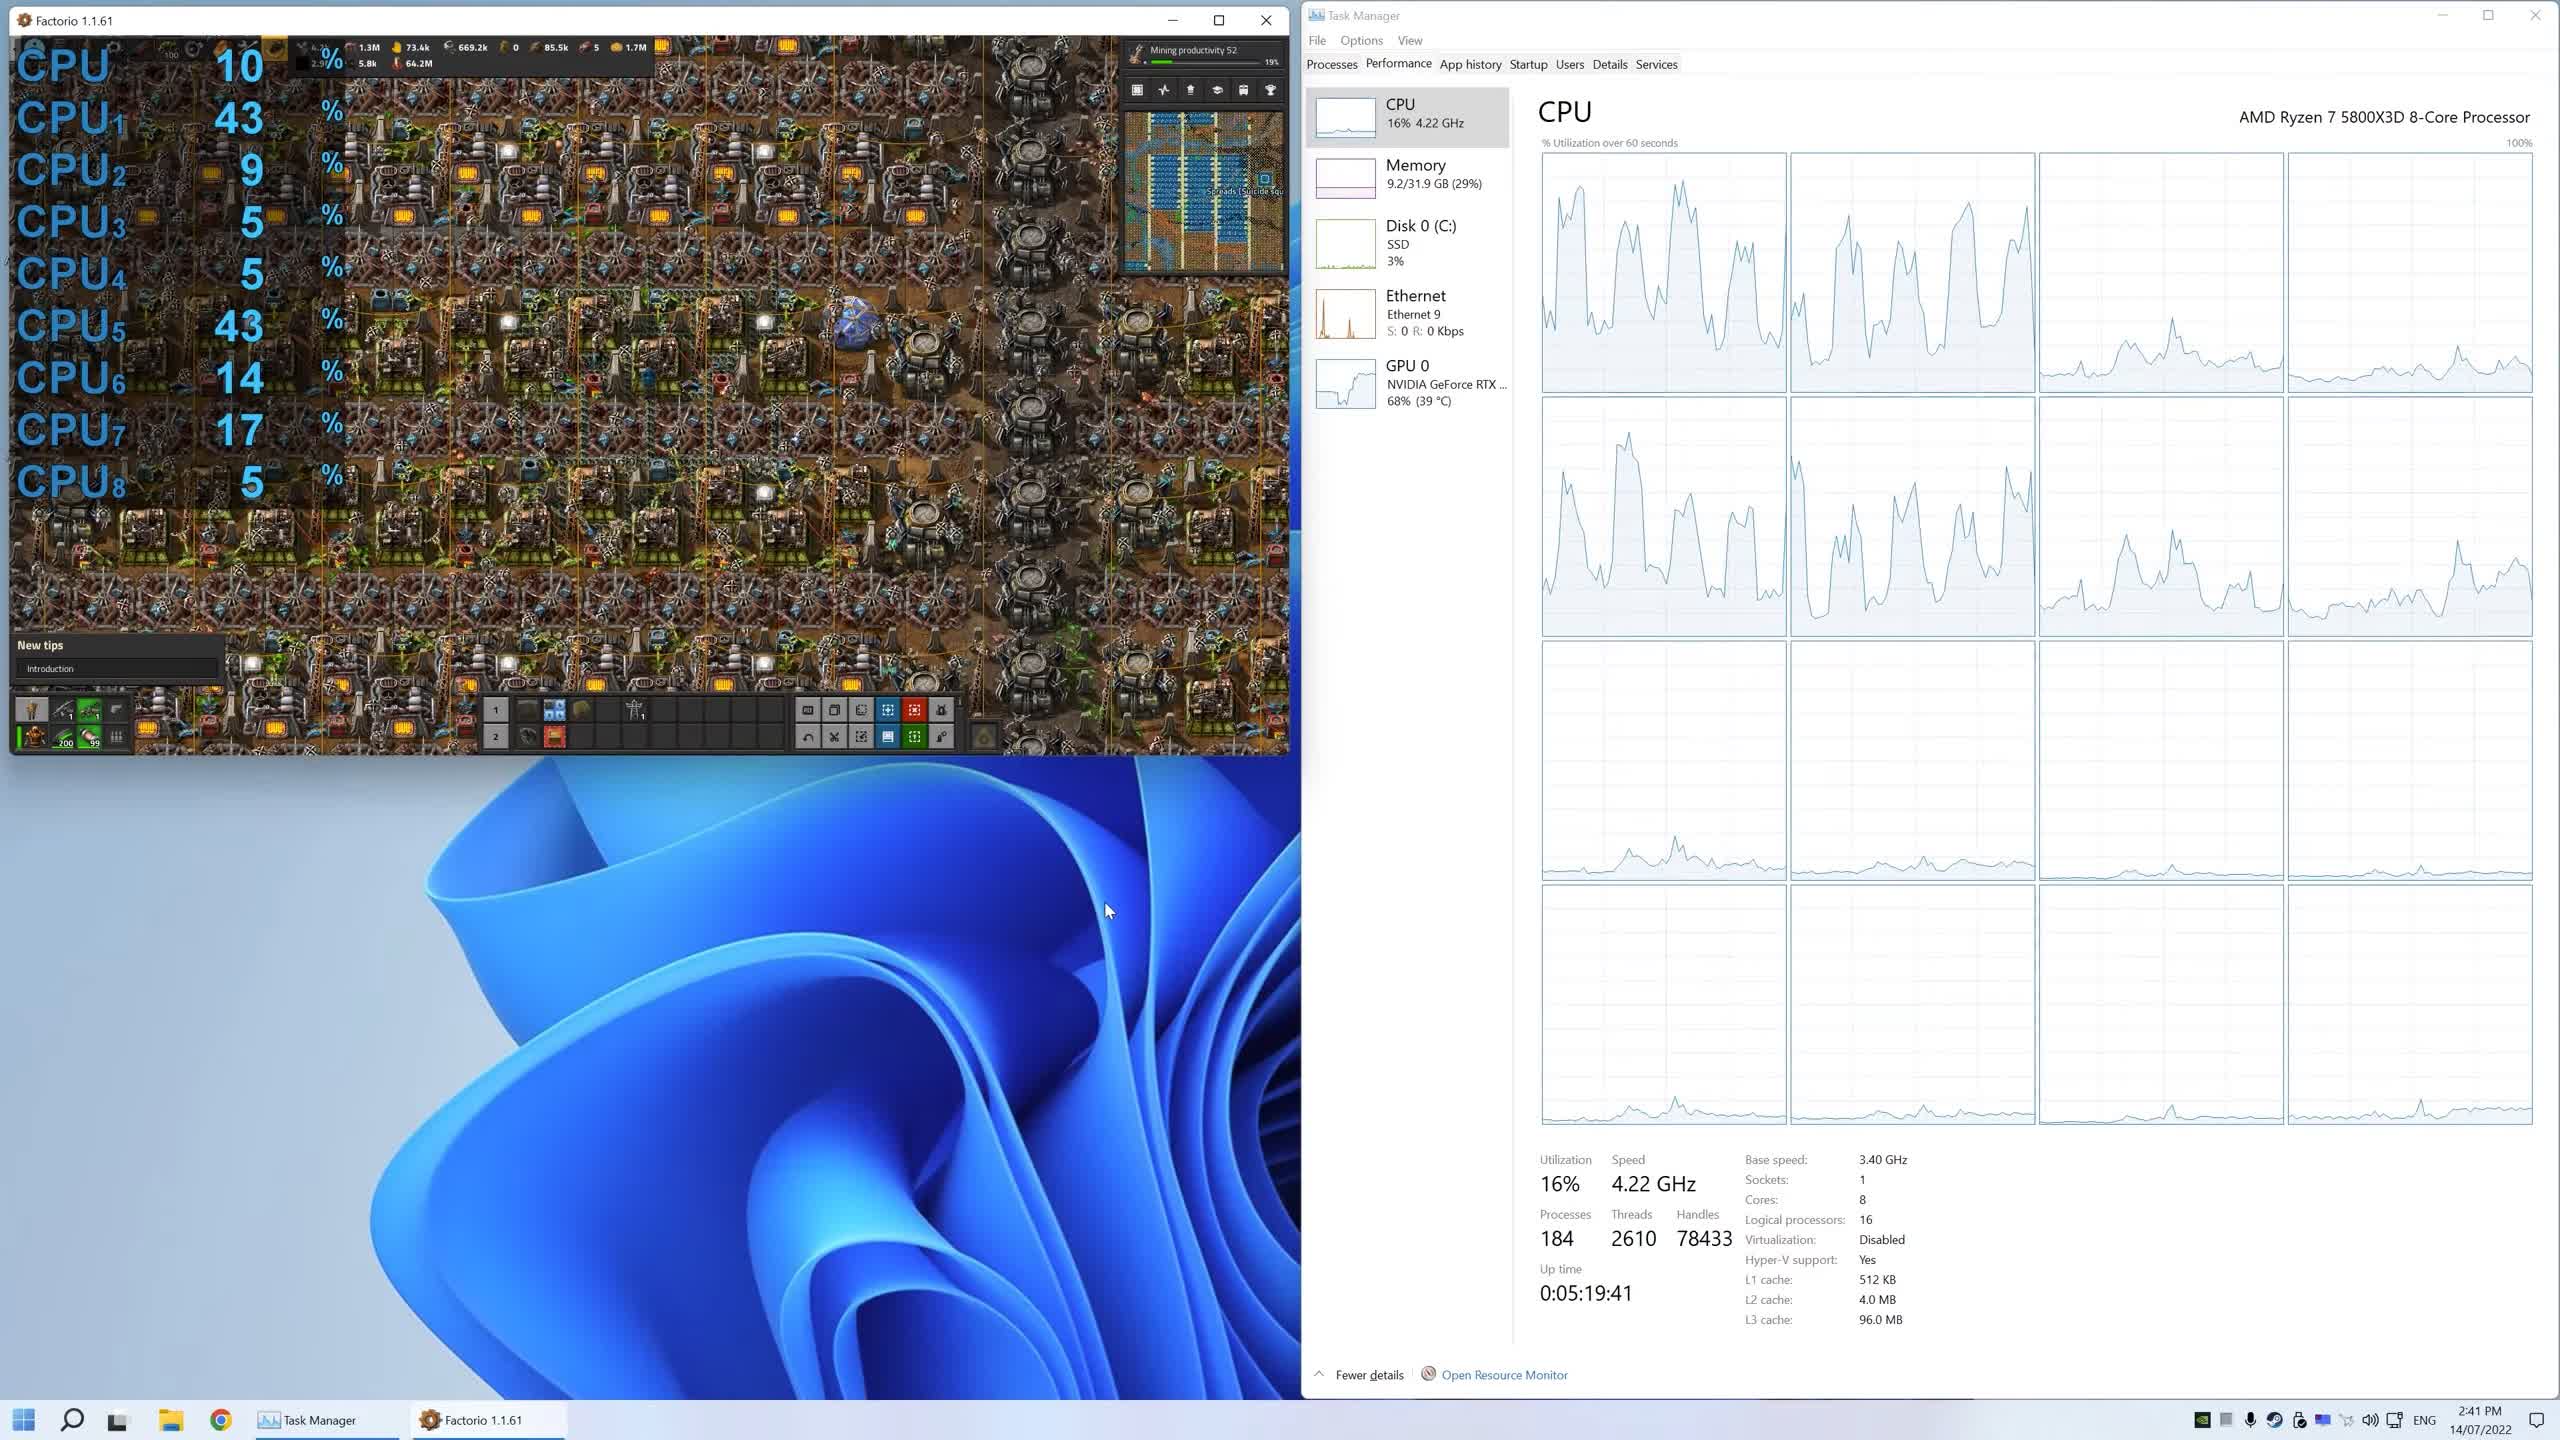
Task: Select the green upgrade planner shortcut
Action: click(x=914, y=737)
